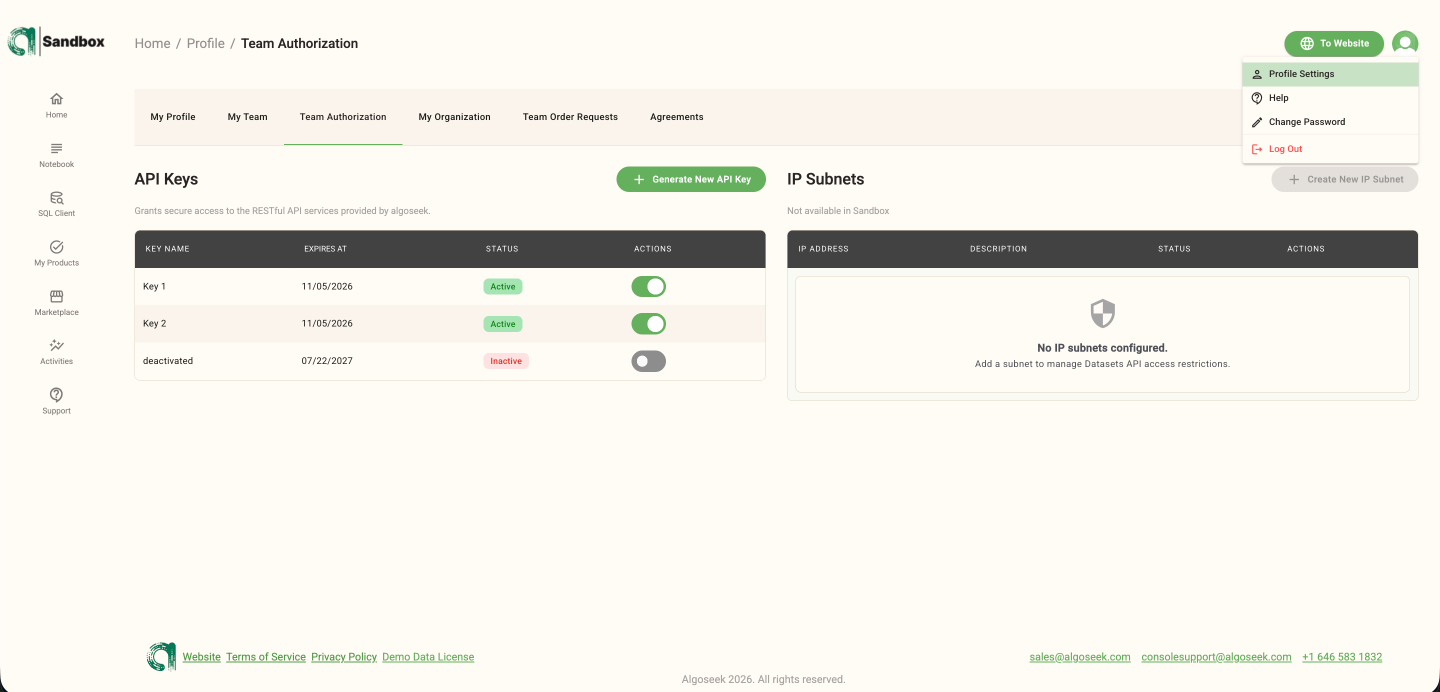Toggle off the Key 2 API key

tap(648, 324)
